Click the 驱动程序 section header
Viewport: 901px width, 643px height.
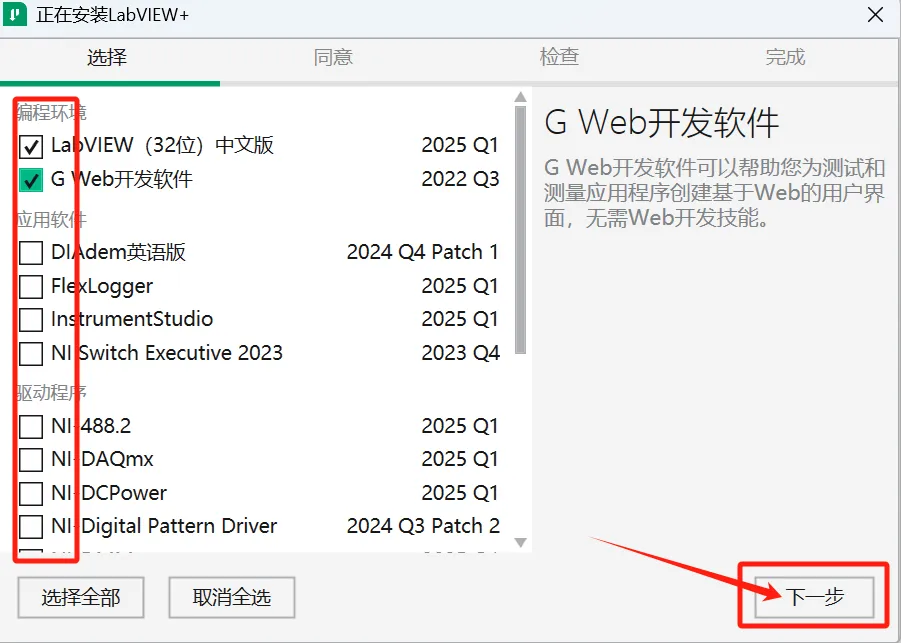pyautogui.click(x=51, y=392)
